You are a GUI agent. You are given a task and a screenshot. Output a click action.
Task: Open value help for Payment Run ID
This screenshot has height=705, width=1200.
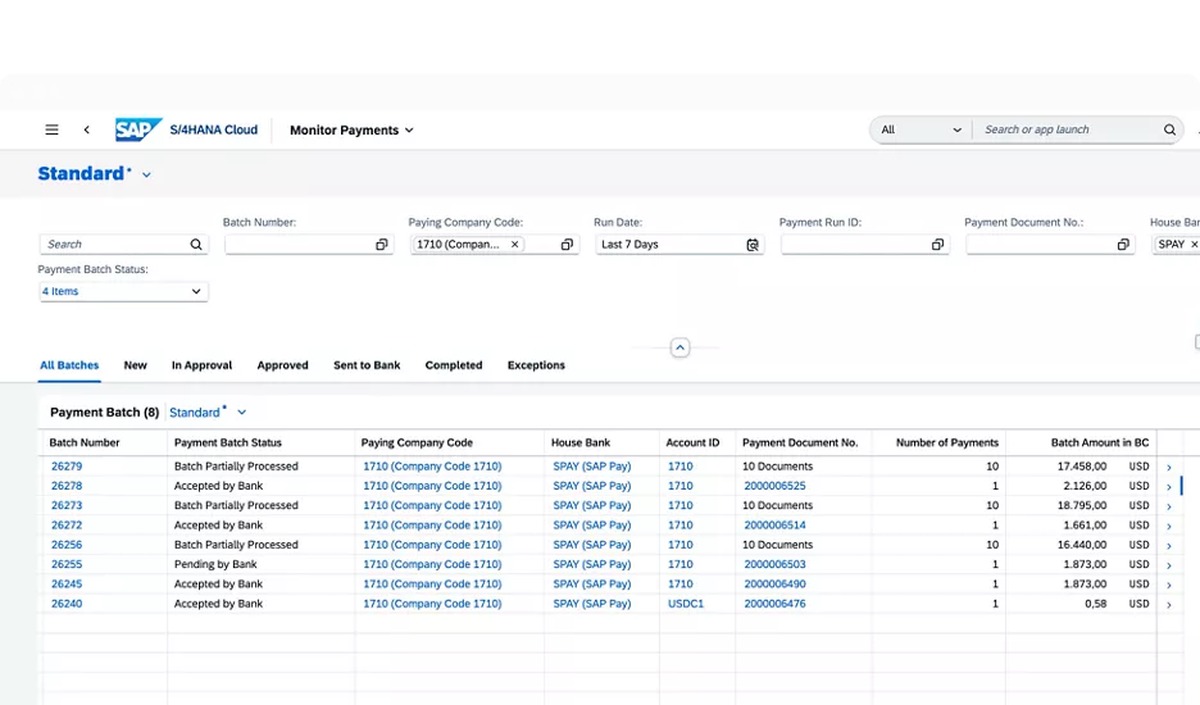(938, 244)
